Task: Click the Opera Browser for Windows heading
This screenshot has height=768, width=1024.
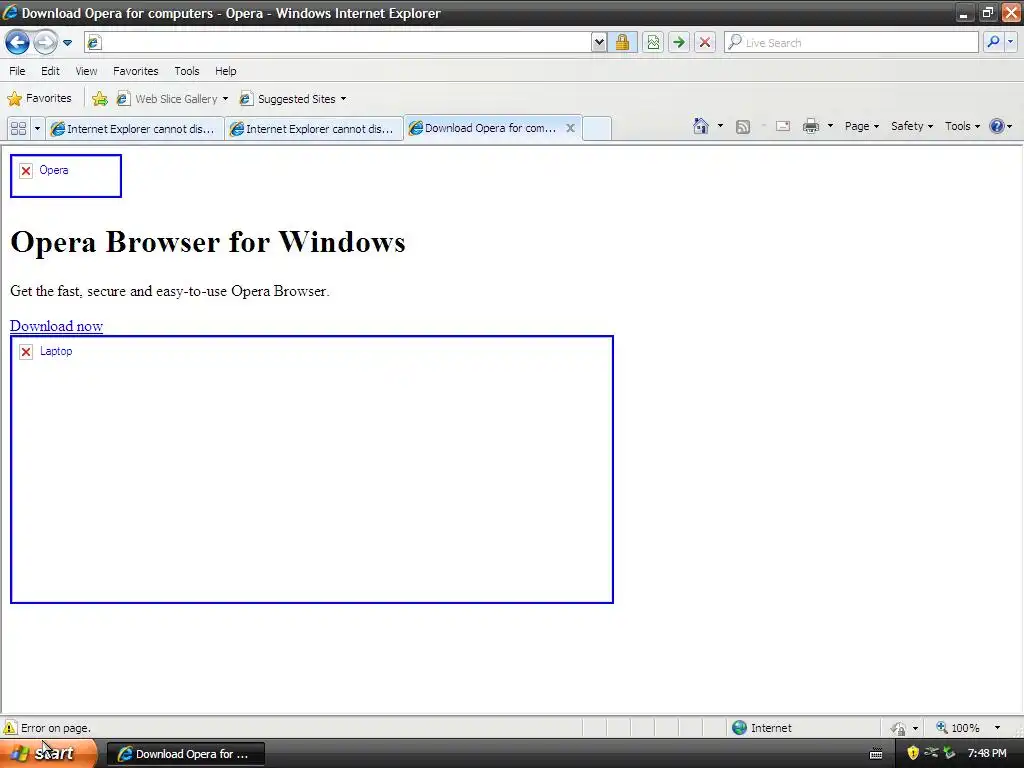Action: coord(208,242)
